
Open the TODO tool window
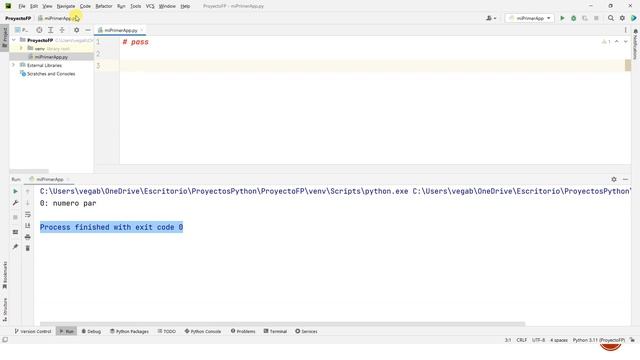tap(167, 331)
